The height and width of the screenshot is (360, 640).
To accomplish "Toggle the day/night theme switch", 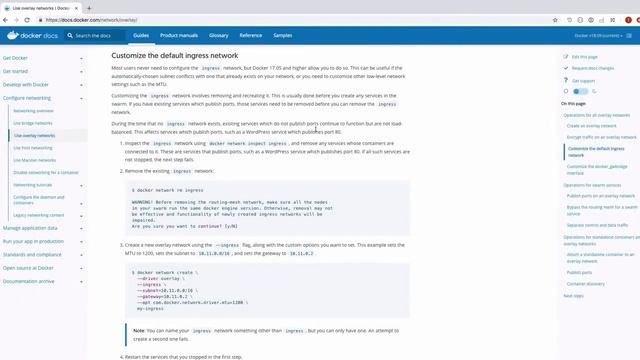I will [580, 91].
